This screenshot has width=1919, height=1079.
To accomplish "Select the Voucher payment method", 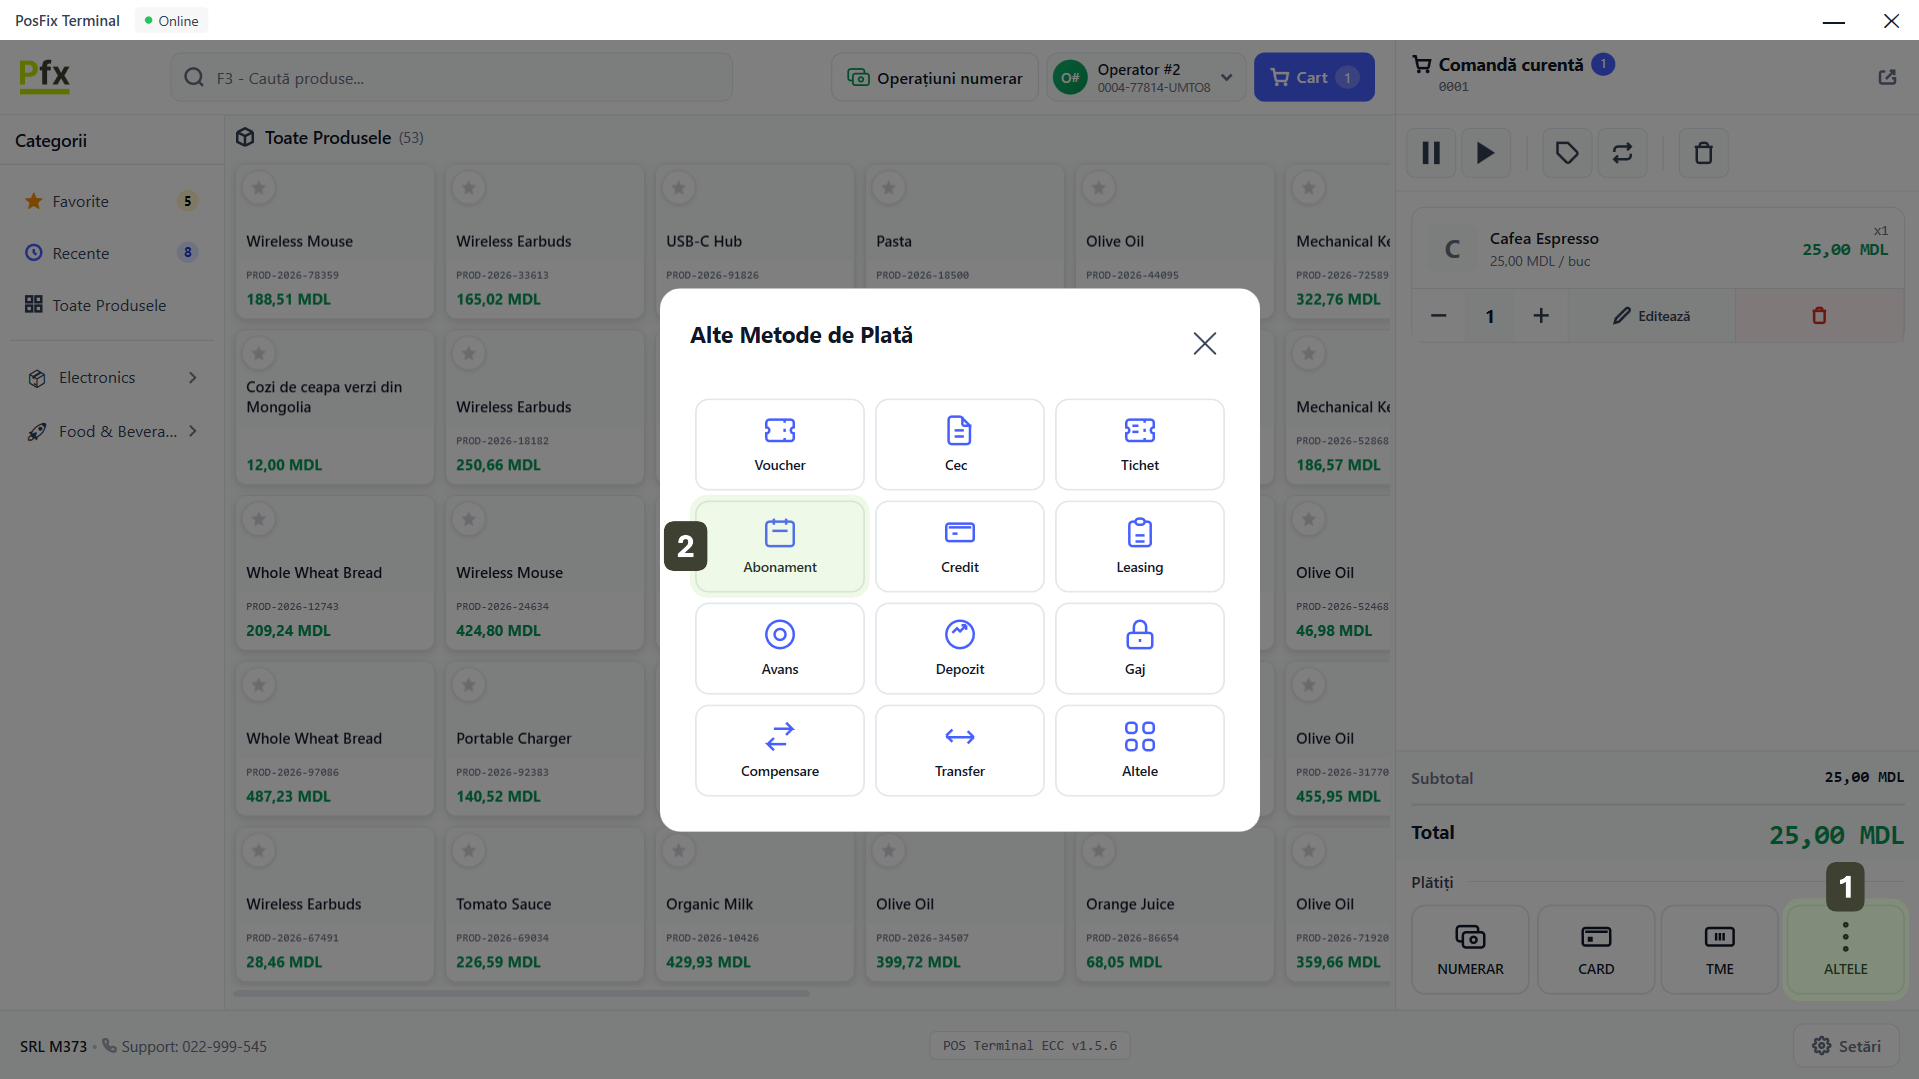I will (779, 444).
